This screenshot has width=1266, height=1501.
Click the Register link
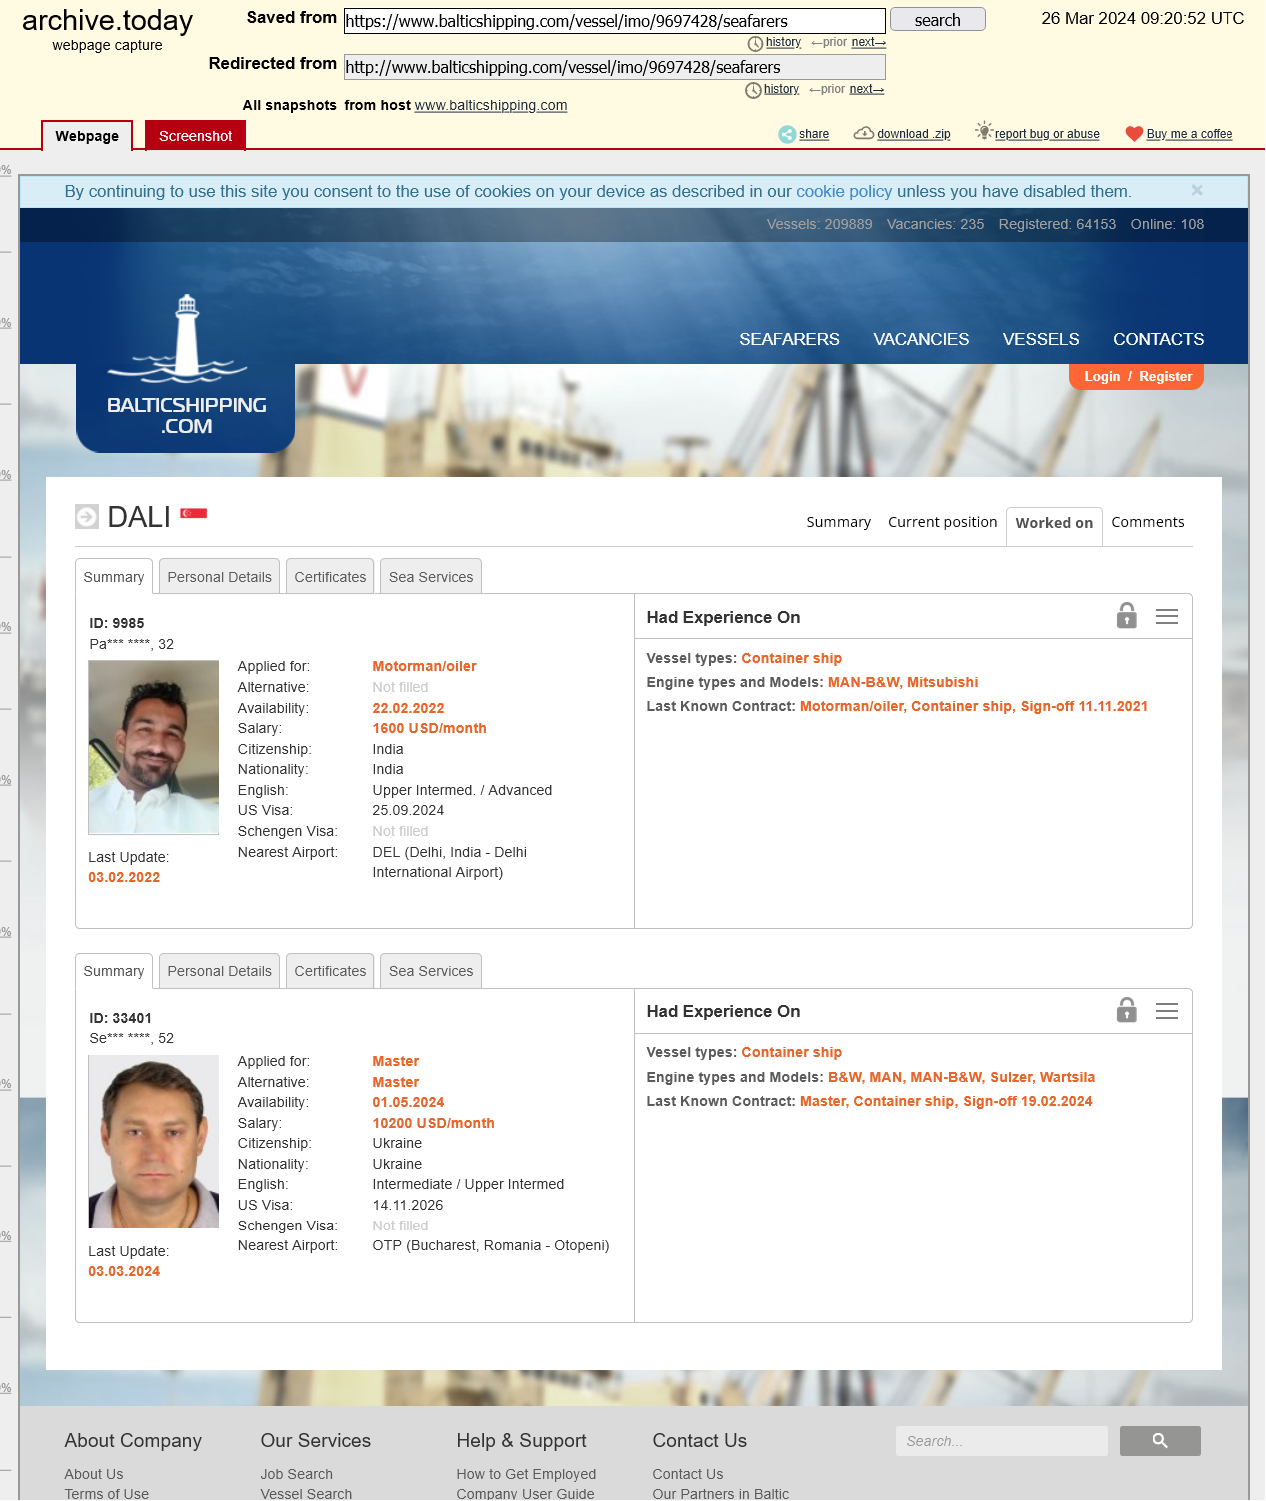1165,377
